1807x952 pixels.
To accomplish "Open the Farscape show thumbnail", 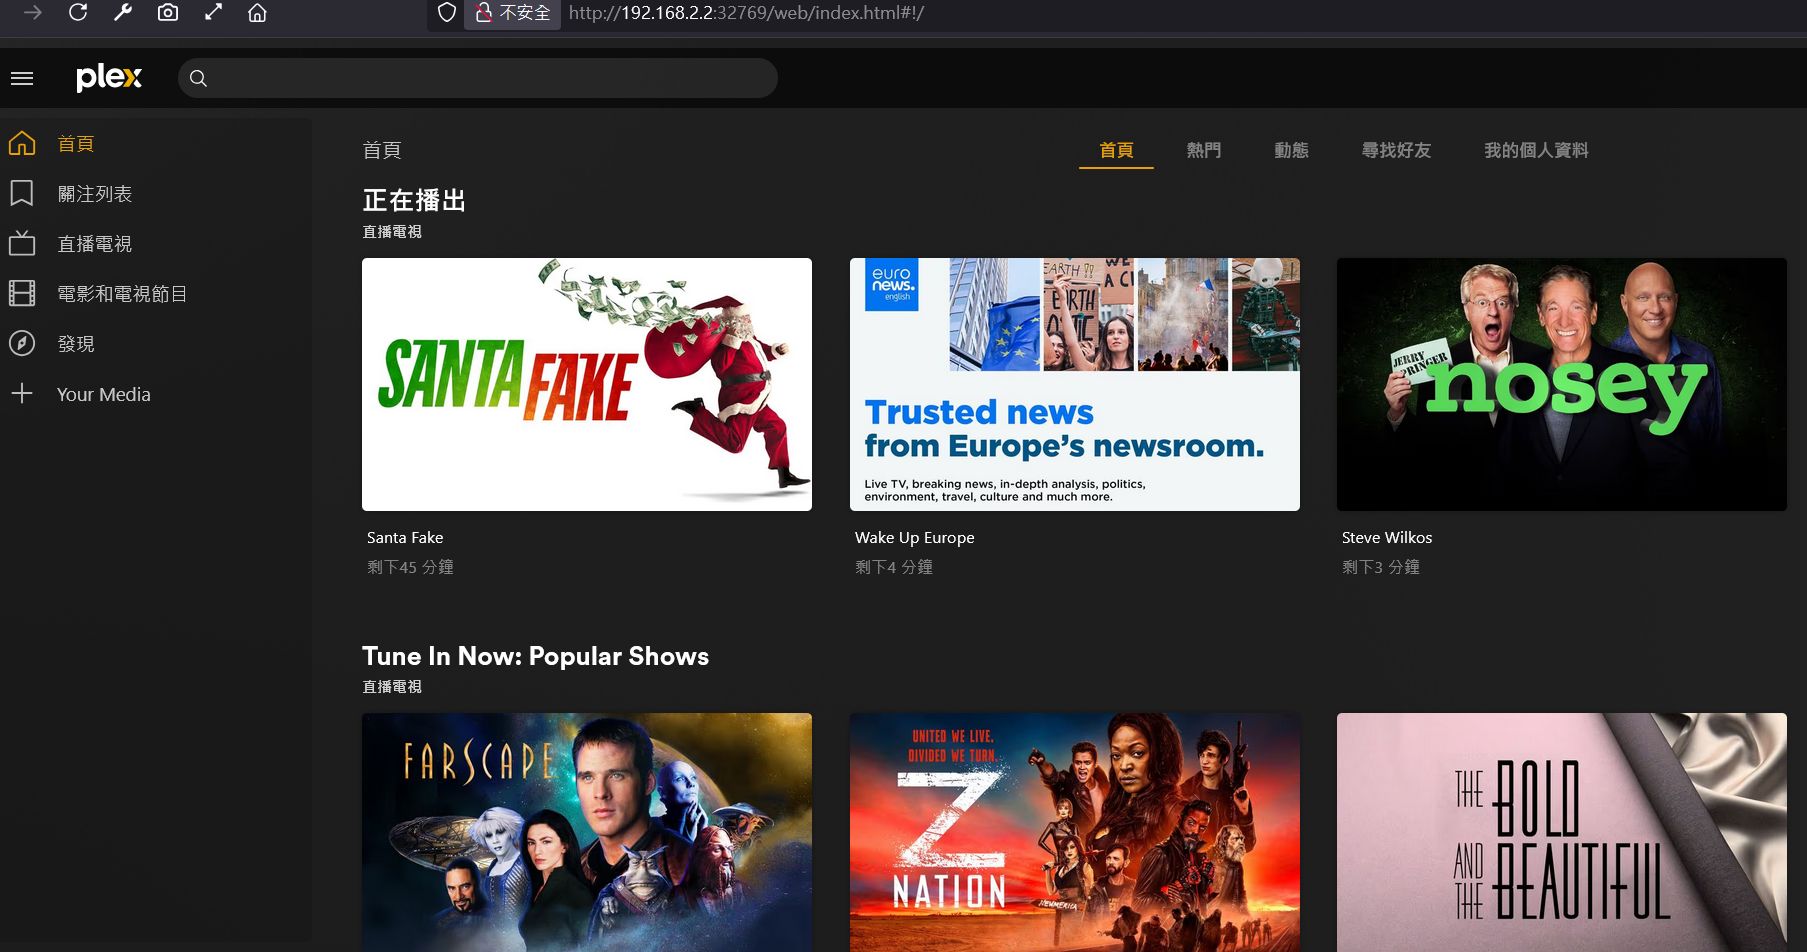I will pos(587,832).
